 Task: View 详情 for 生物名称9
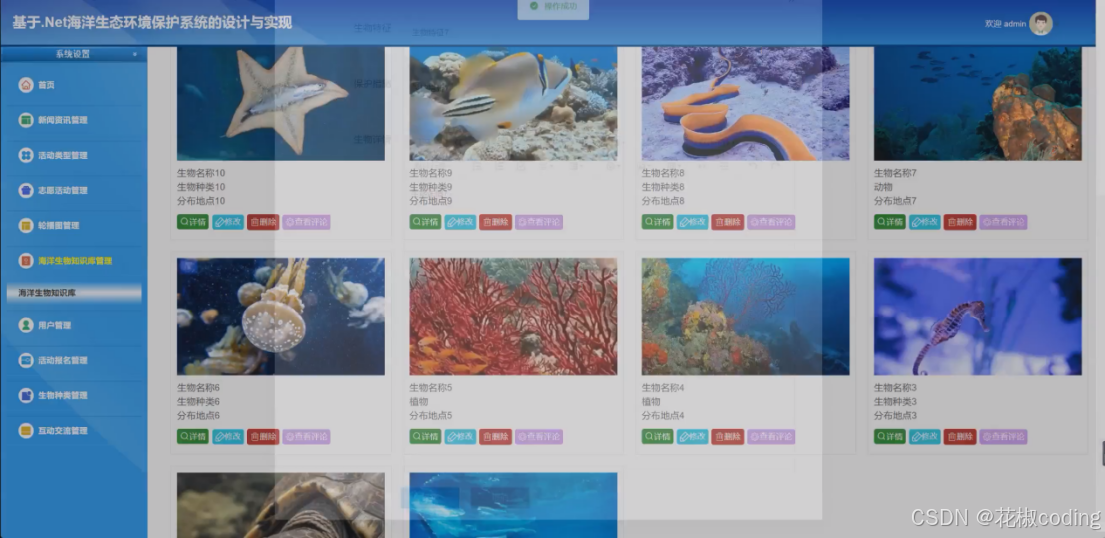coord(425,222)
